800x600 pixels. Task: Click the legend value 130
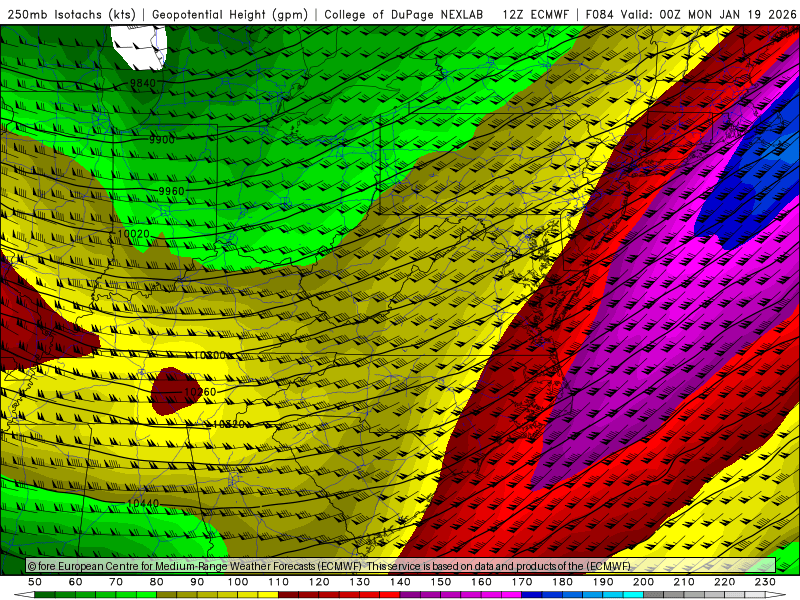pos(360,582)
